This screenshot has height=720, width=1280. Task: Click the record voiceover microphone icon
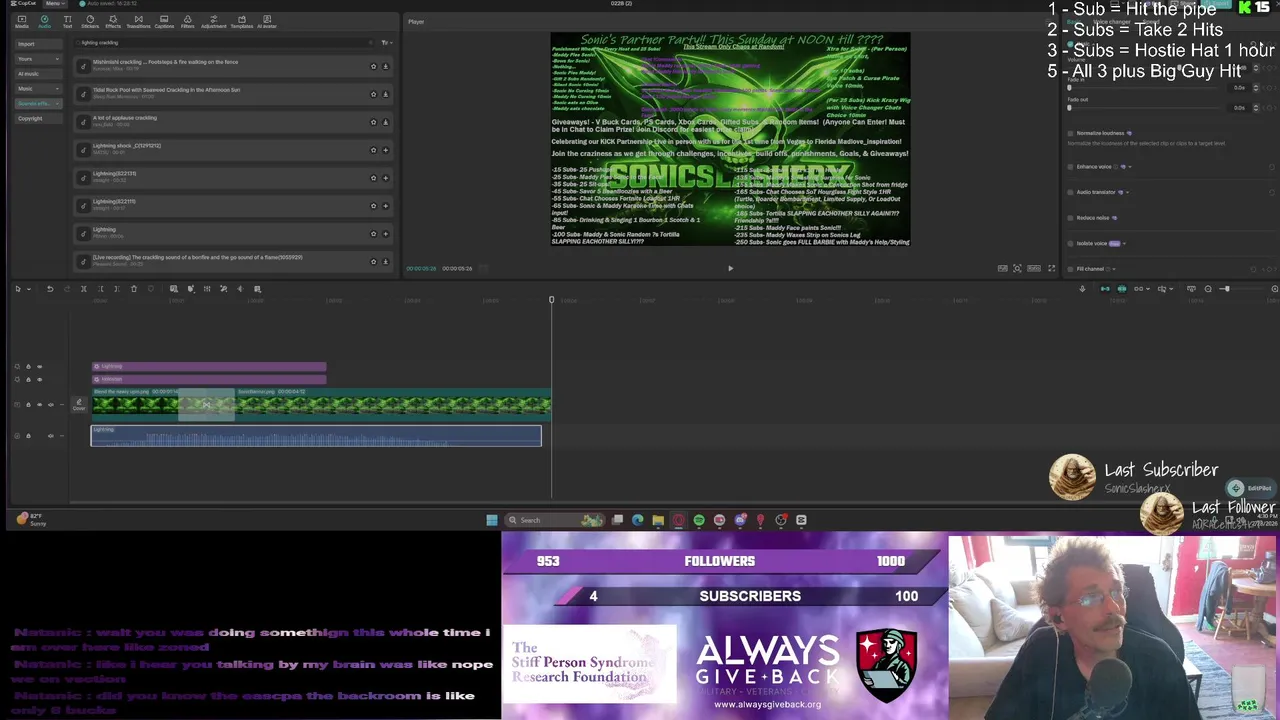tap(1082, 289)
